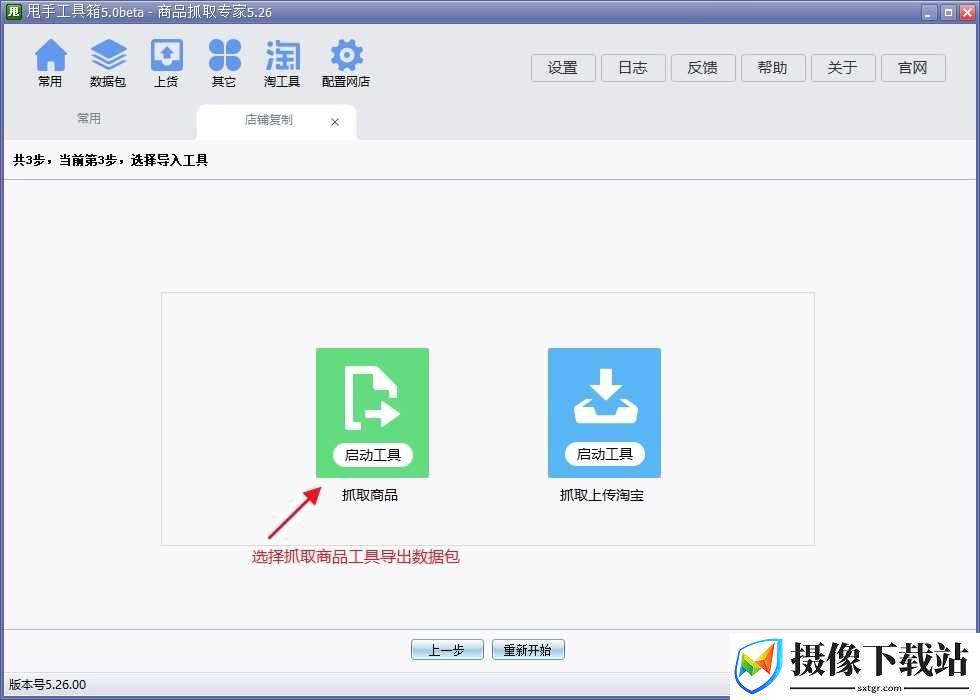Close the 店铺复制 tab
Screen dimensions: 980x700
click(x=335, y=122)
